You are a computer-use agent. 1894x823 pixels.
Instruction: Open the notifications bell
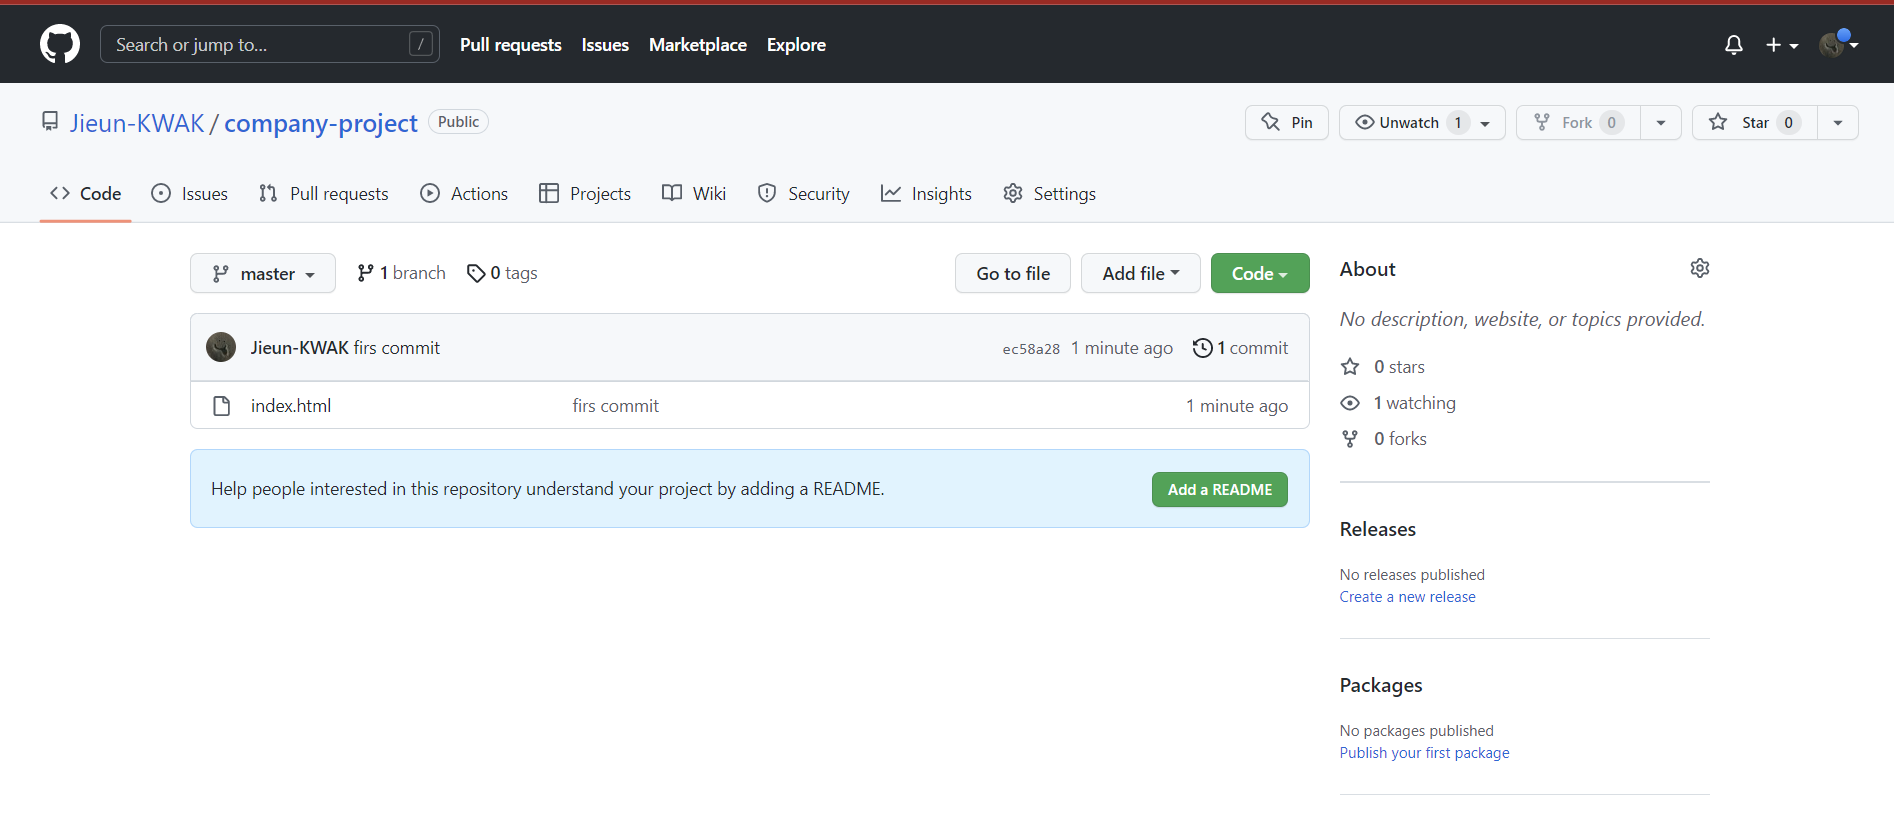click(x=1734, y=45)
